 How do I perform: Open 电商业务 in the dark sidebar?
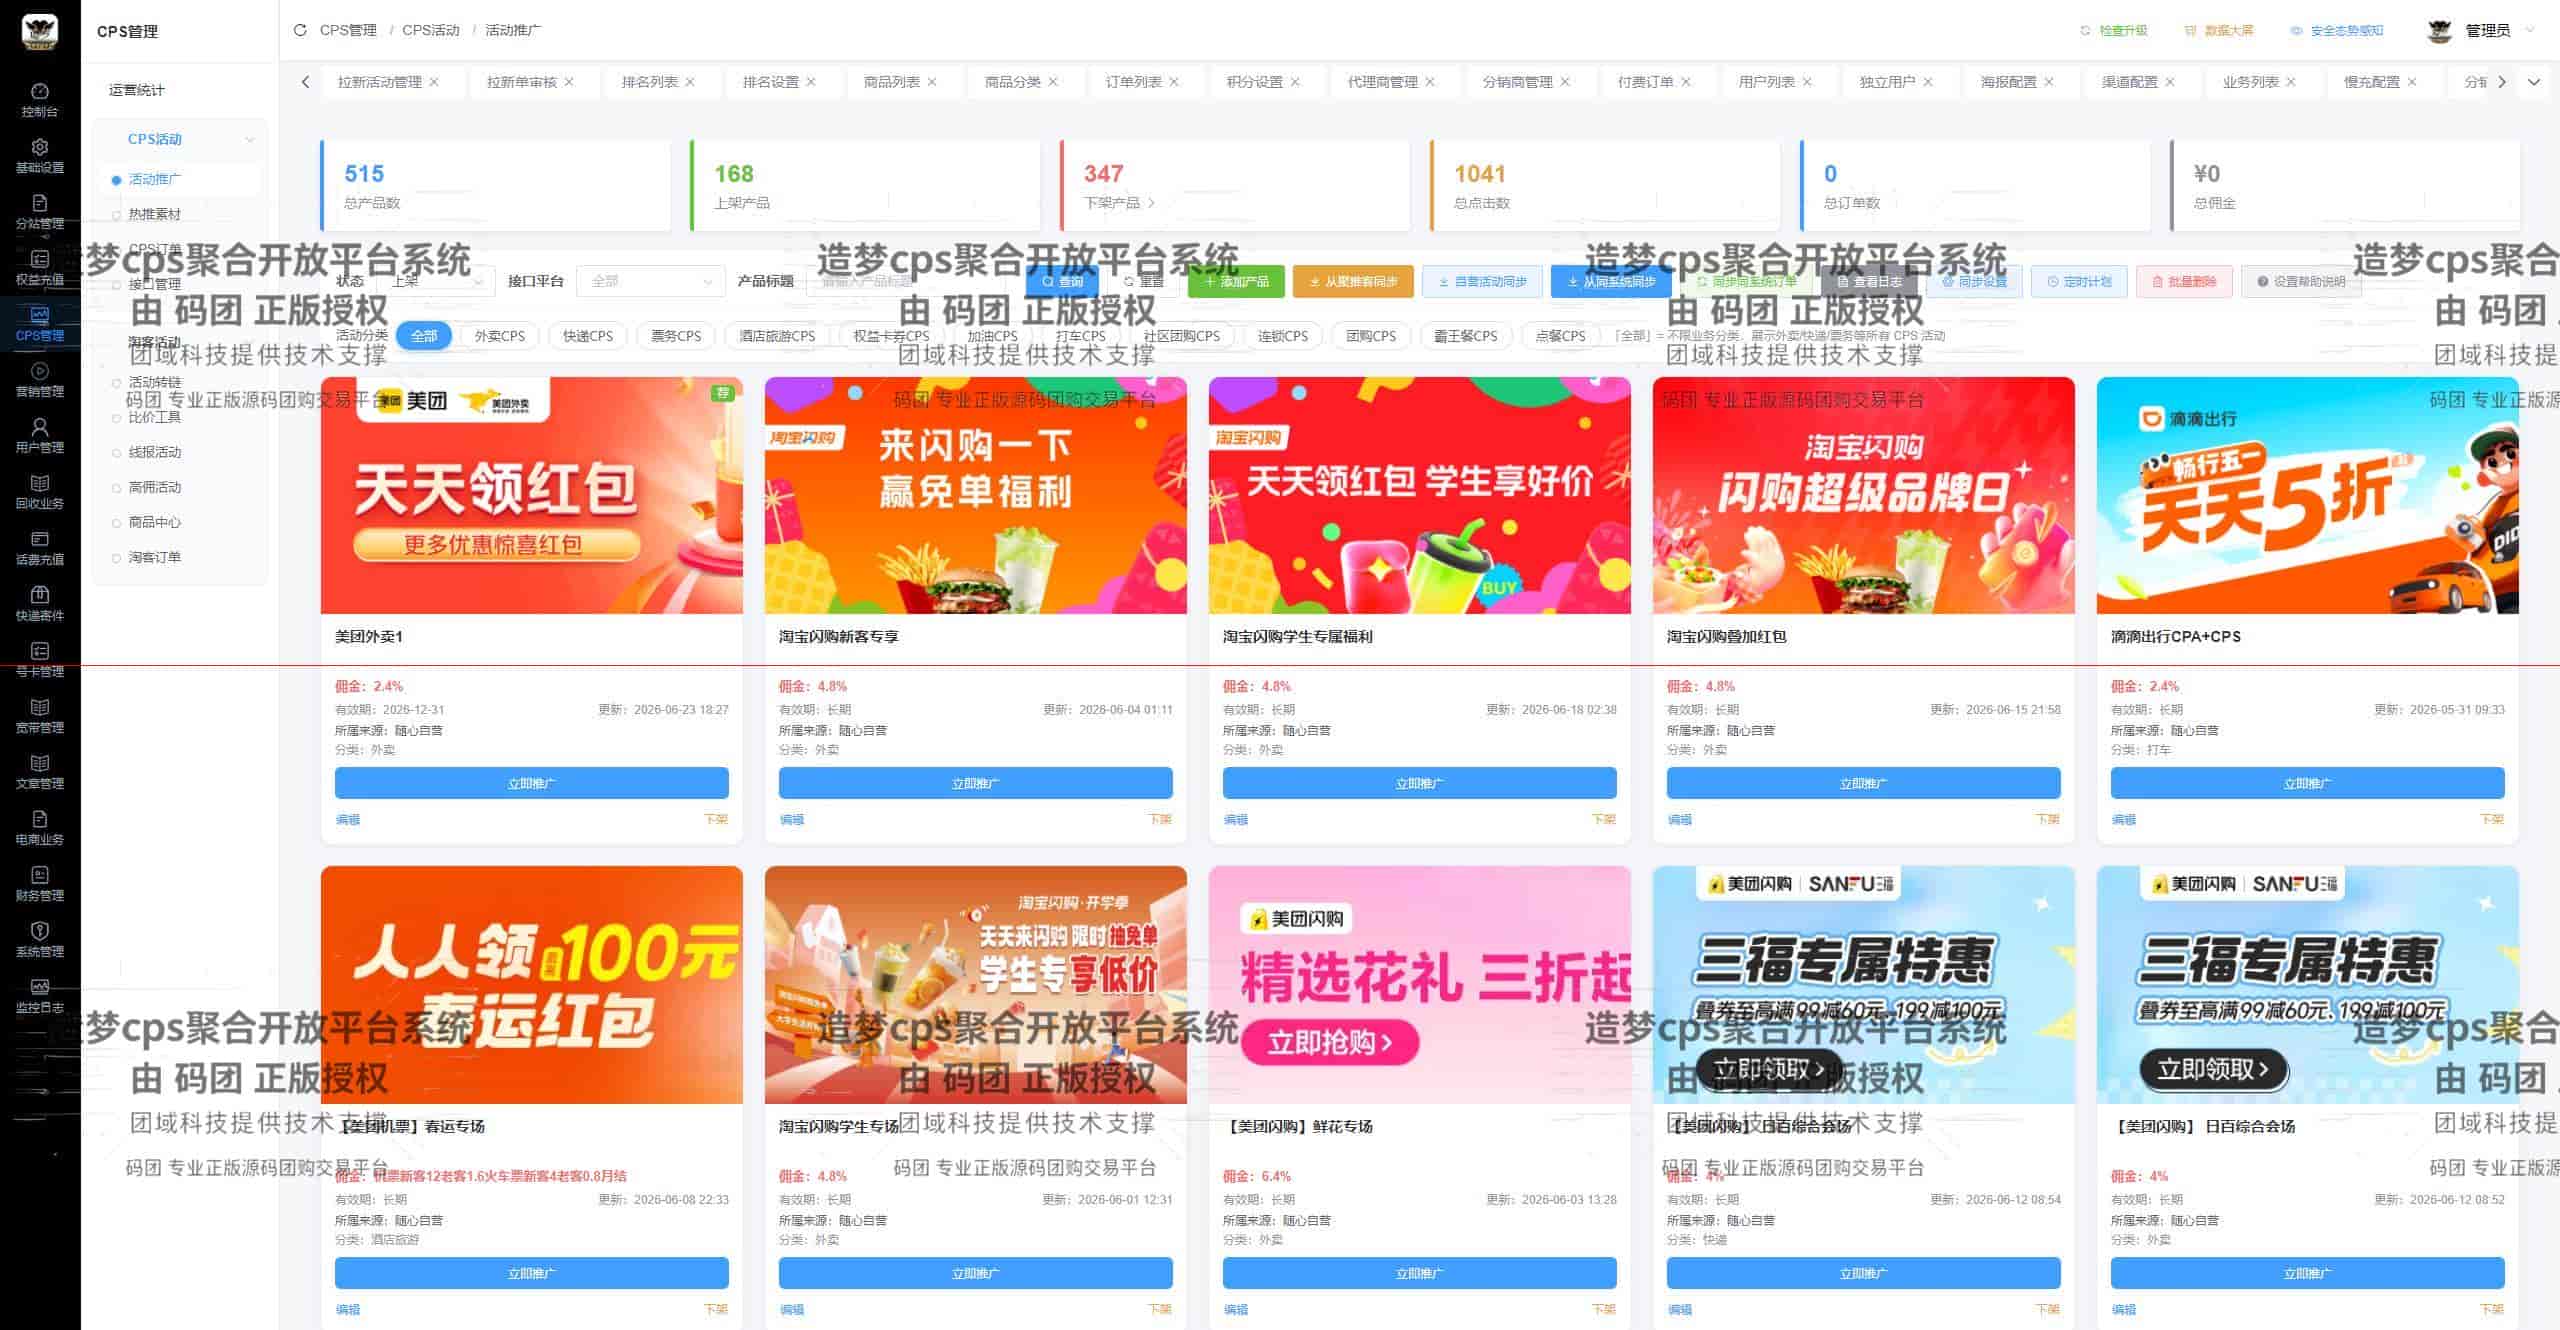[40, 828]
